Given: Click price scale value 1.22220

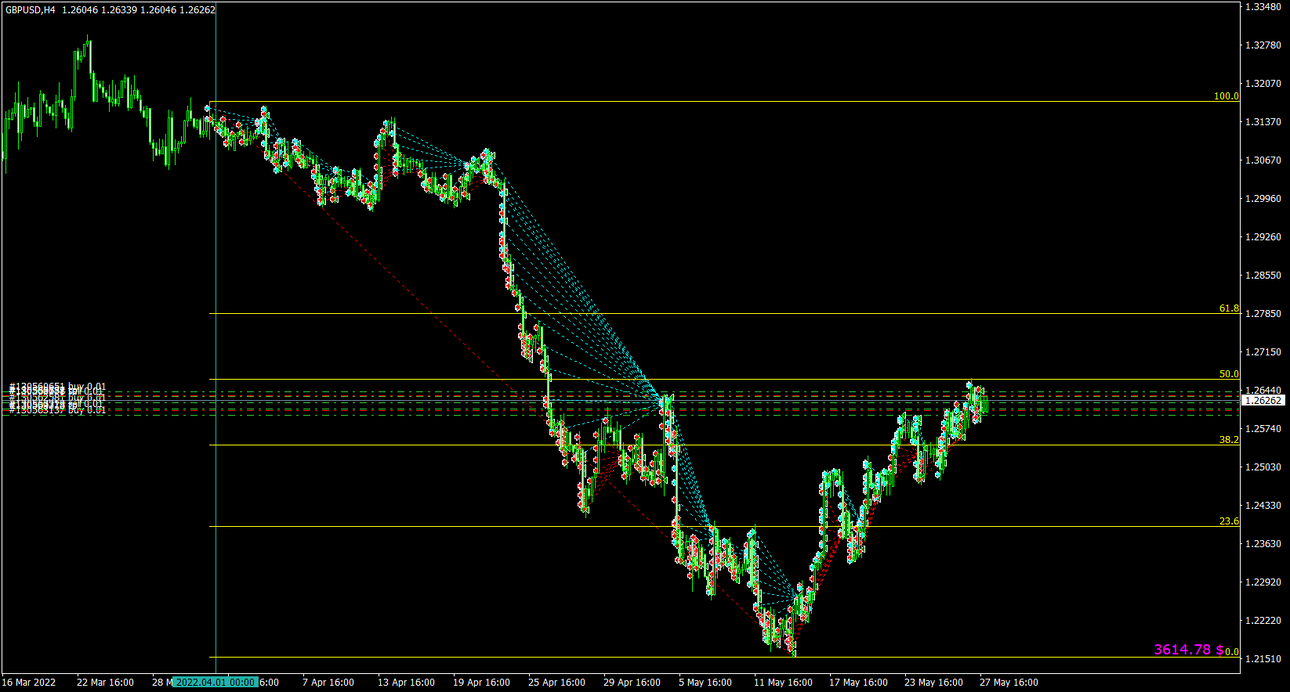Looking at the screenshot, I should tap(1264, 621).
